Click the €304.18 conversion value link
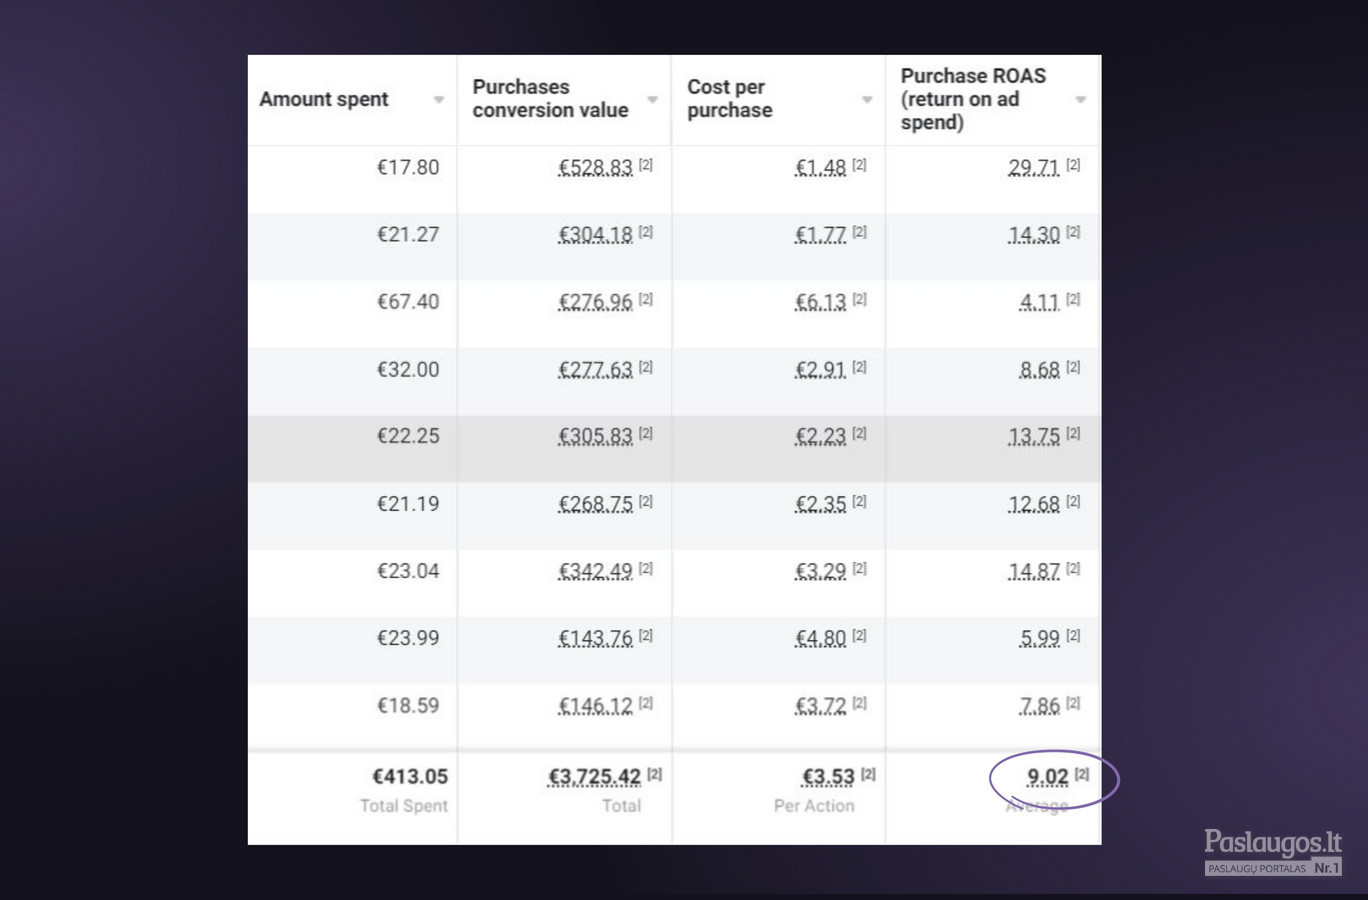1368x900 pixels. click(x=595, y=235)
